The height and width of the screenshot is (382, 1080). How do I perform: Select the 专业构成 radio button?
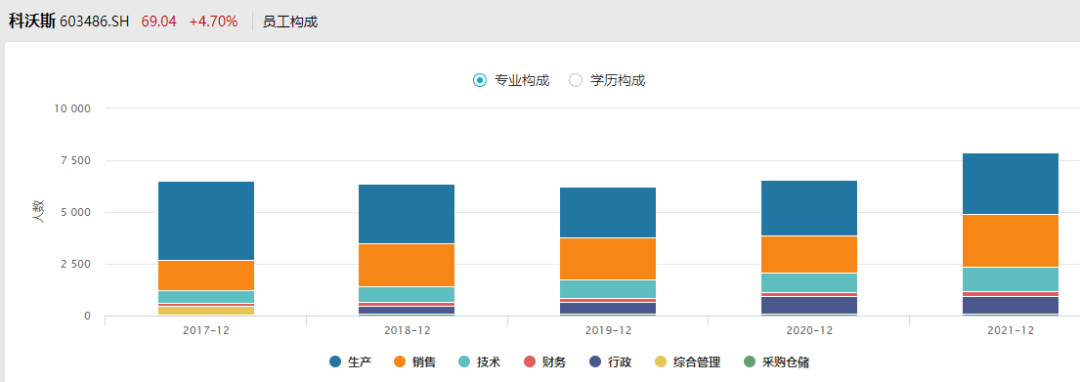(x=479, y=80)
